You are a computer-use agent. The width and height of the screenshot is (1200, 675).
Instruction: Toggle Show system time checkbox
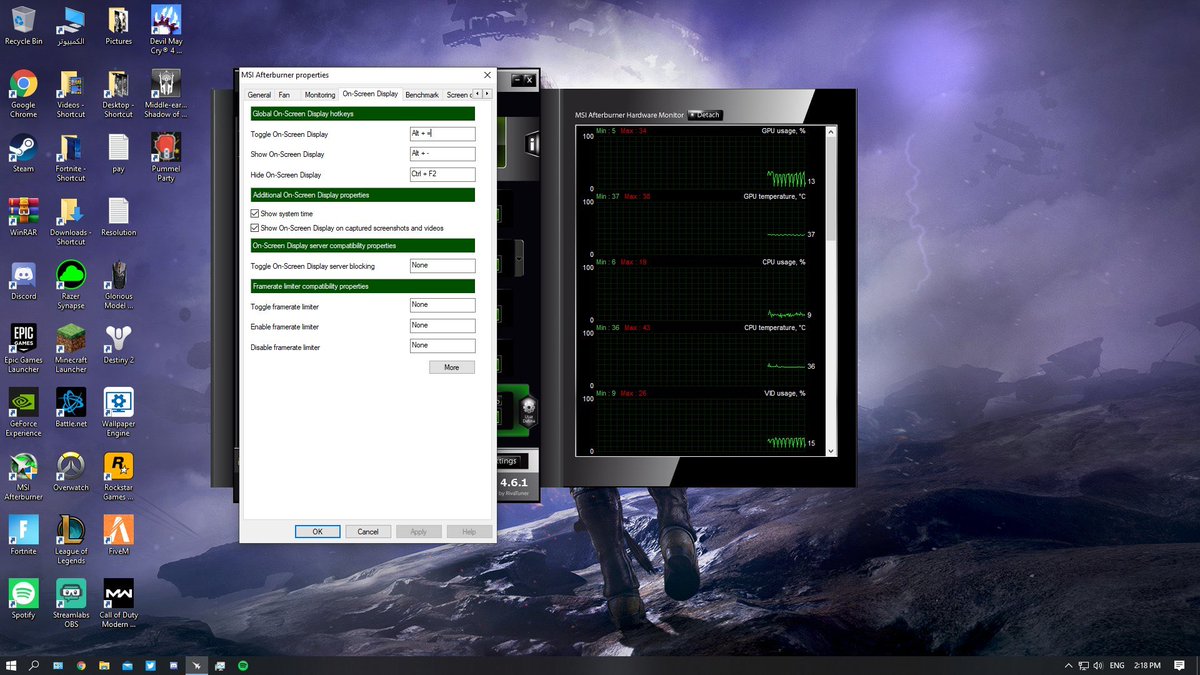click(x=255, y=213)
